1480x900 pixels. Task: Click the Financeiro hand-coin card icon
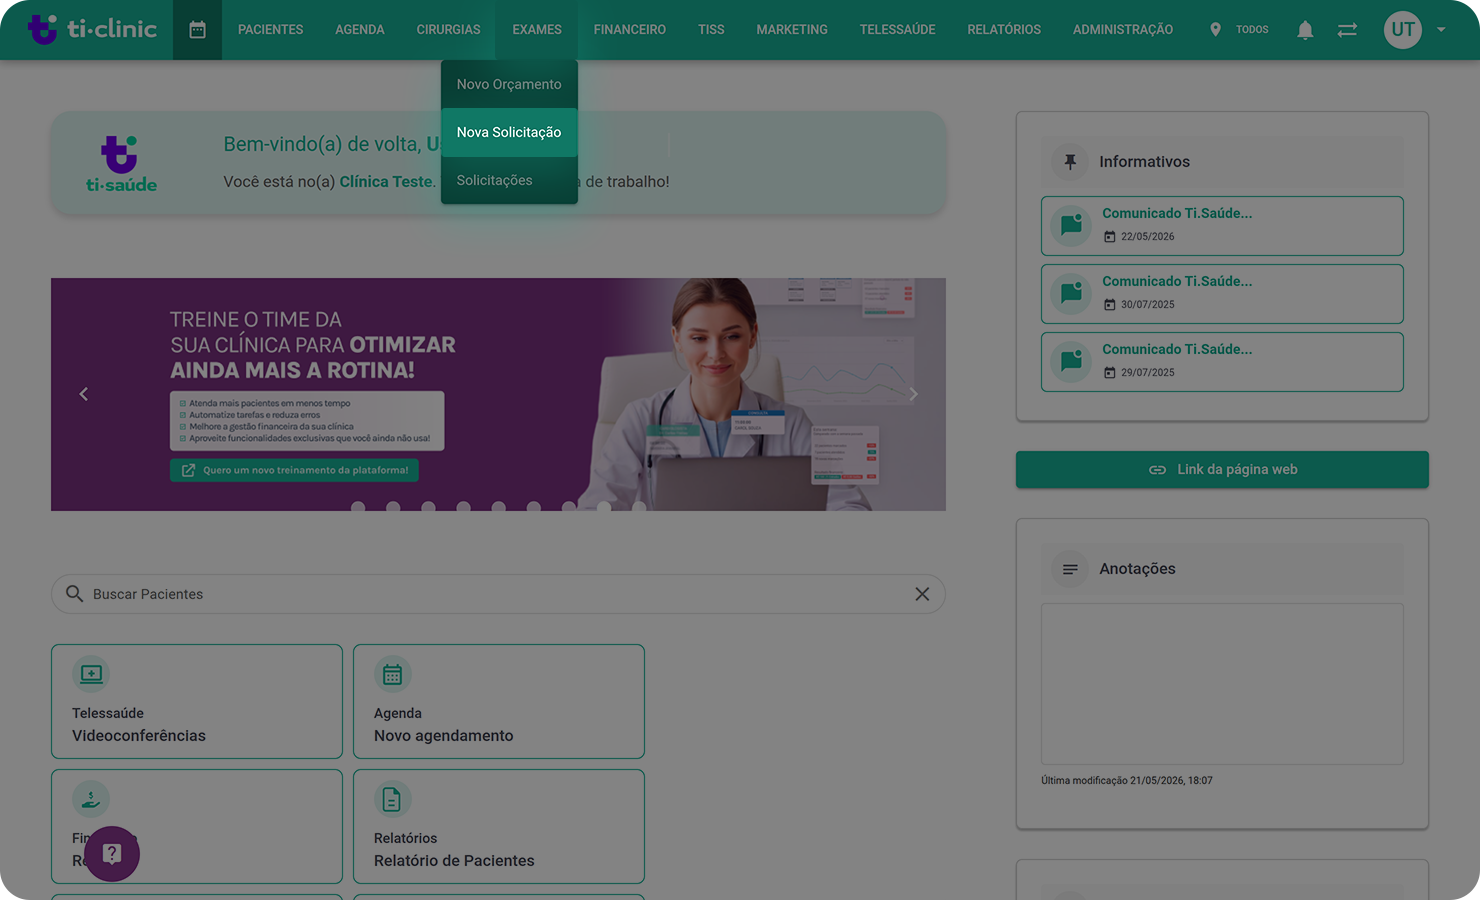91,799
